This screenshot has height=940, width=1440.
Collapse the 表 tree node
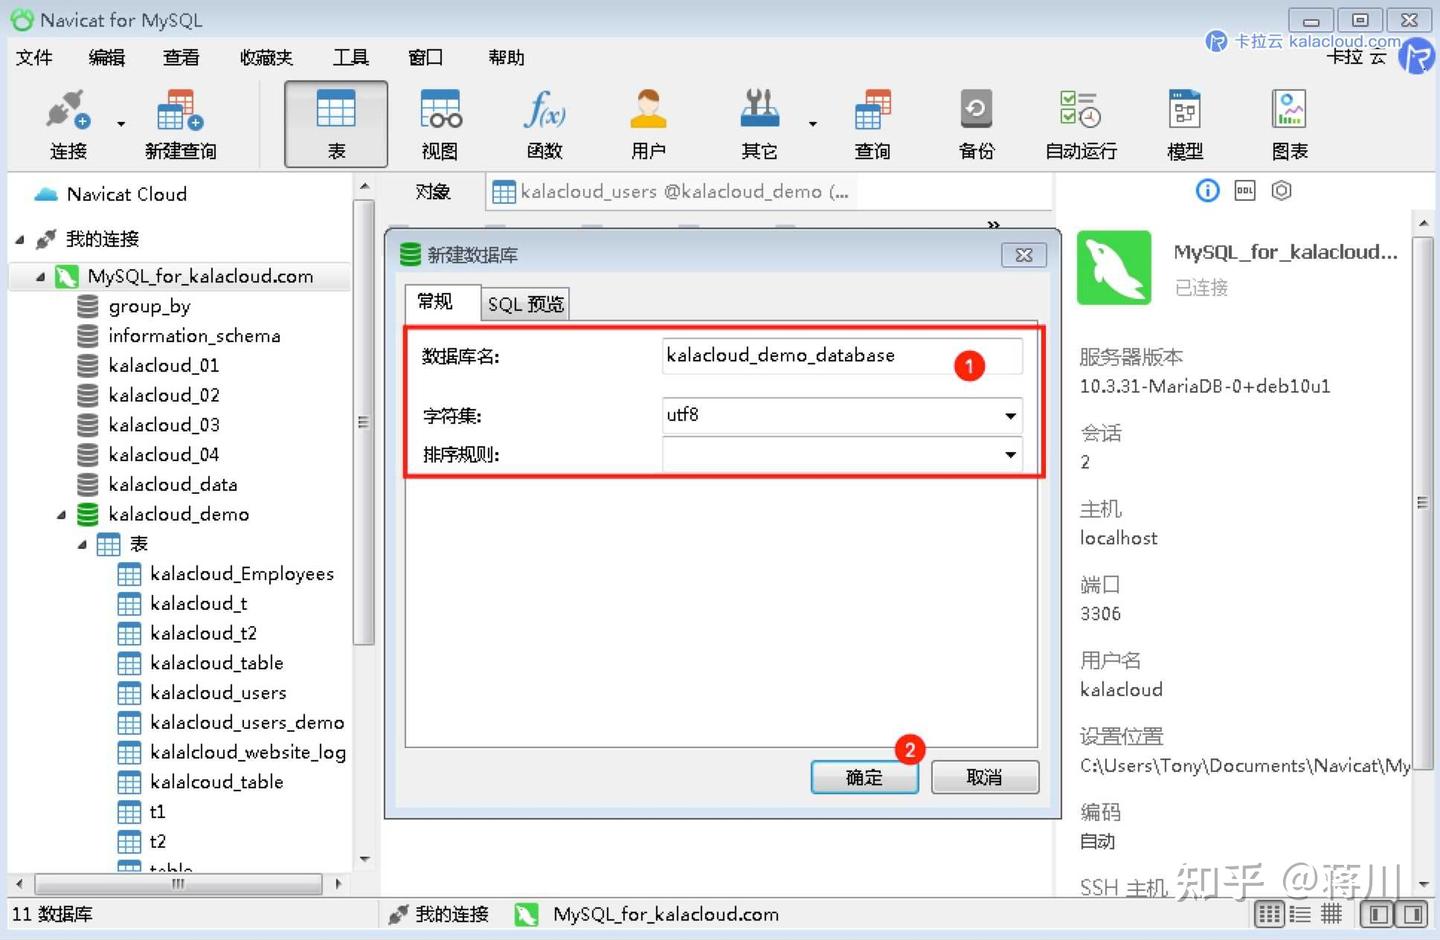click(x=82, y=544)
